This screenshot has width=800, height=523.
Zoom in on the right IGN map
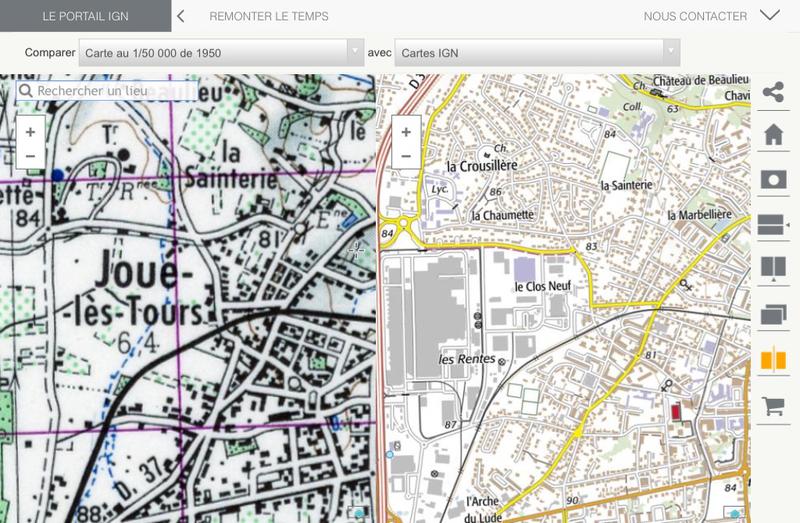(x=406, y=132)
